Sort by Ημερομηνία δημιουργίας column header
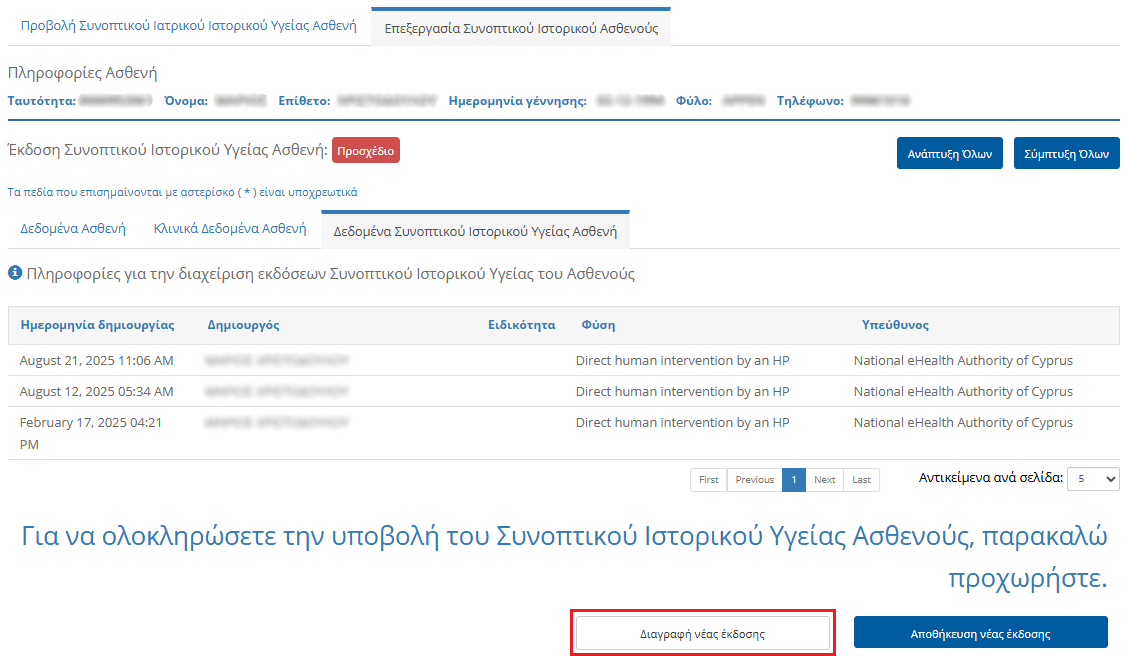 pos(97,325)
